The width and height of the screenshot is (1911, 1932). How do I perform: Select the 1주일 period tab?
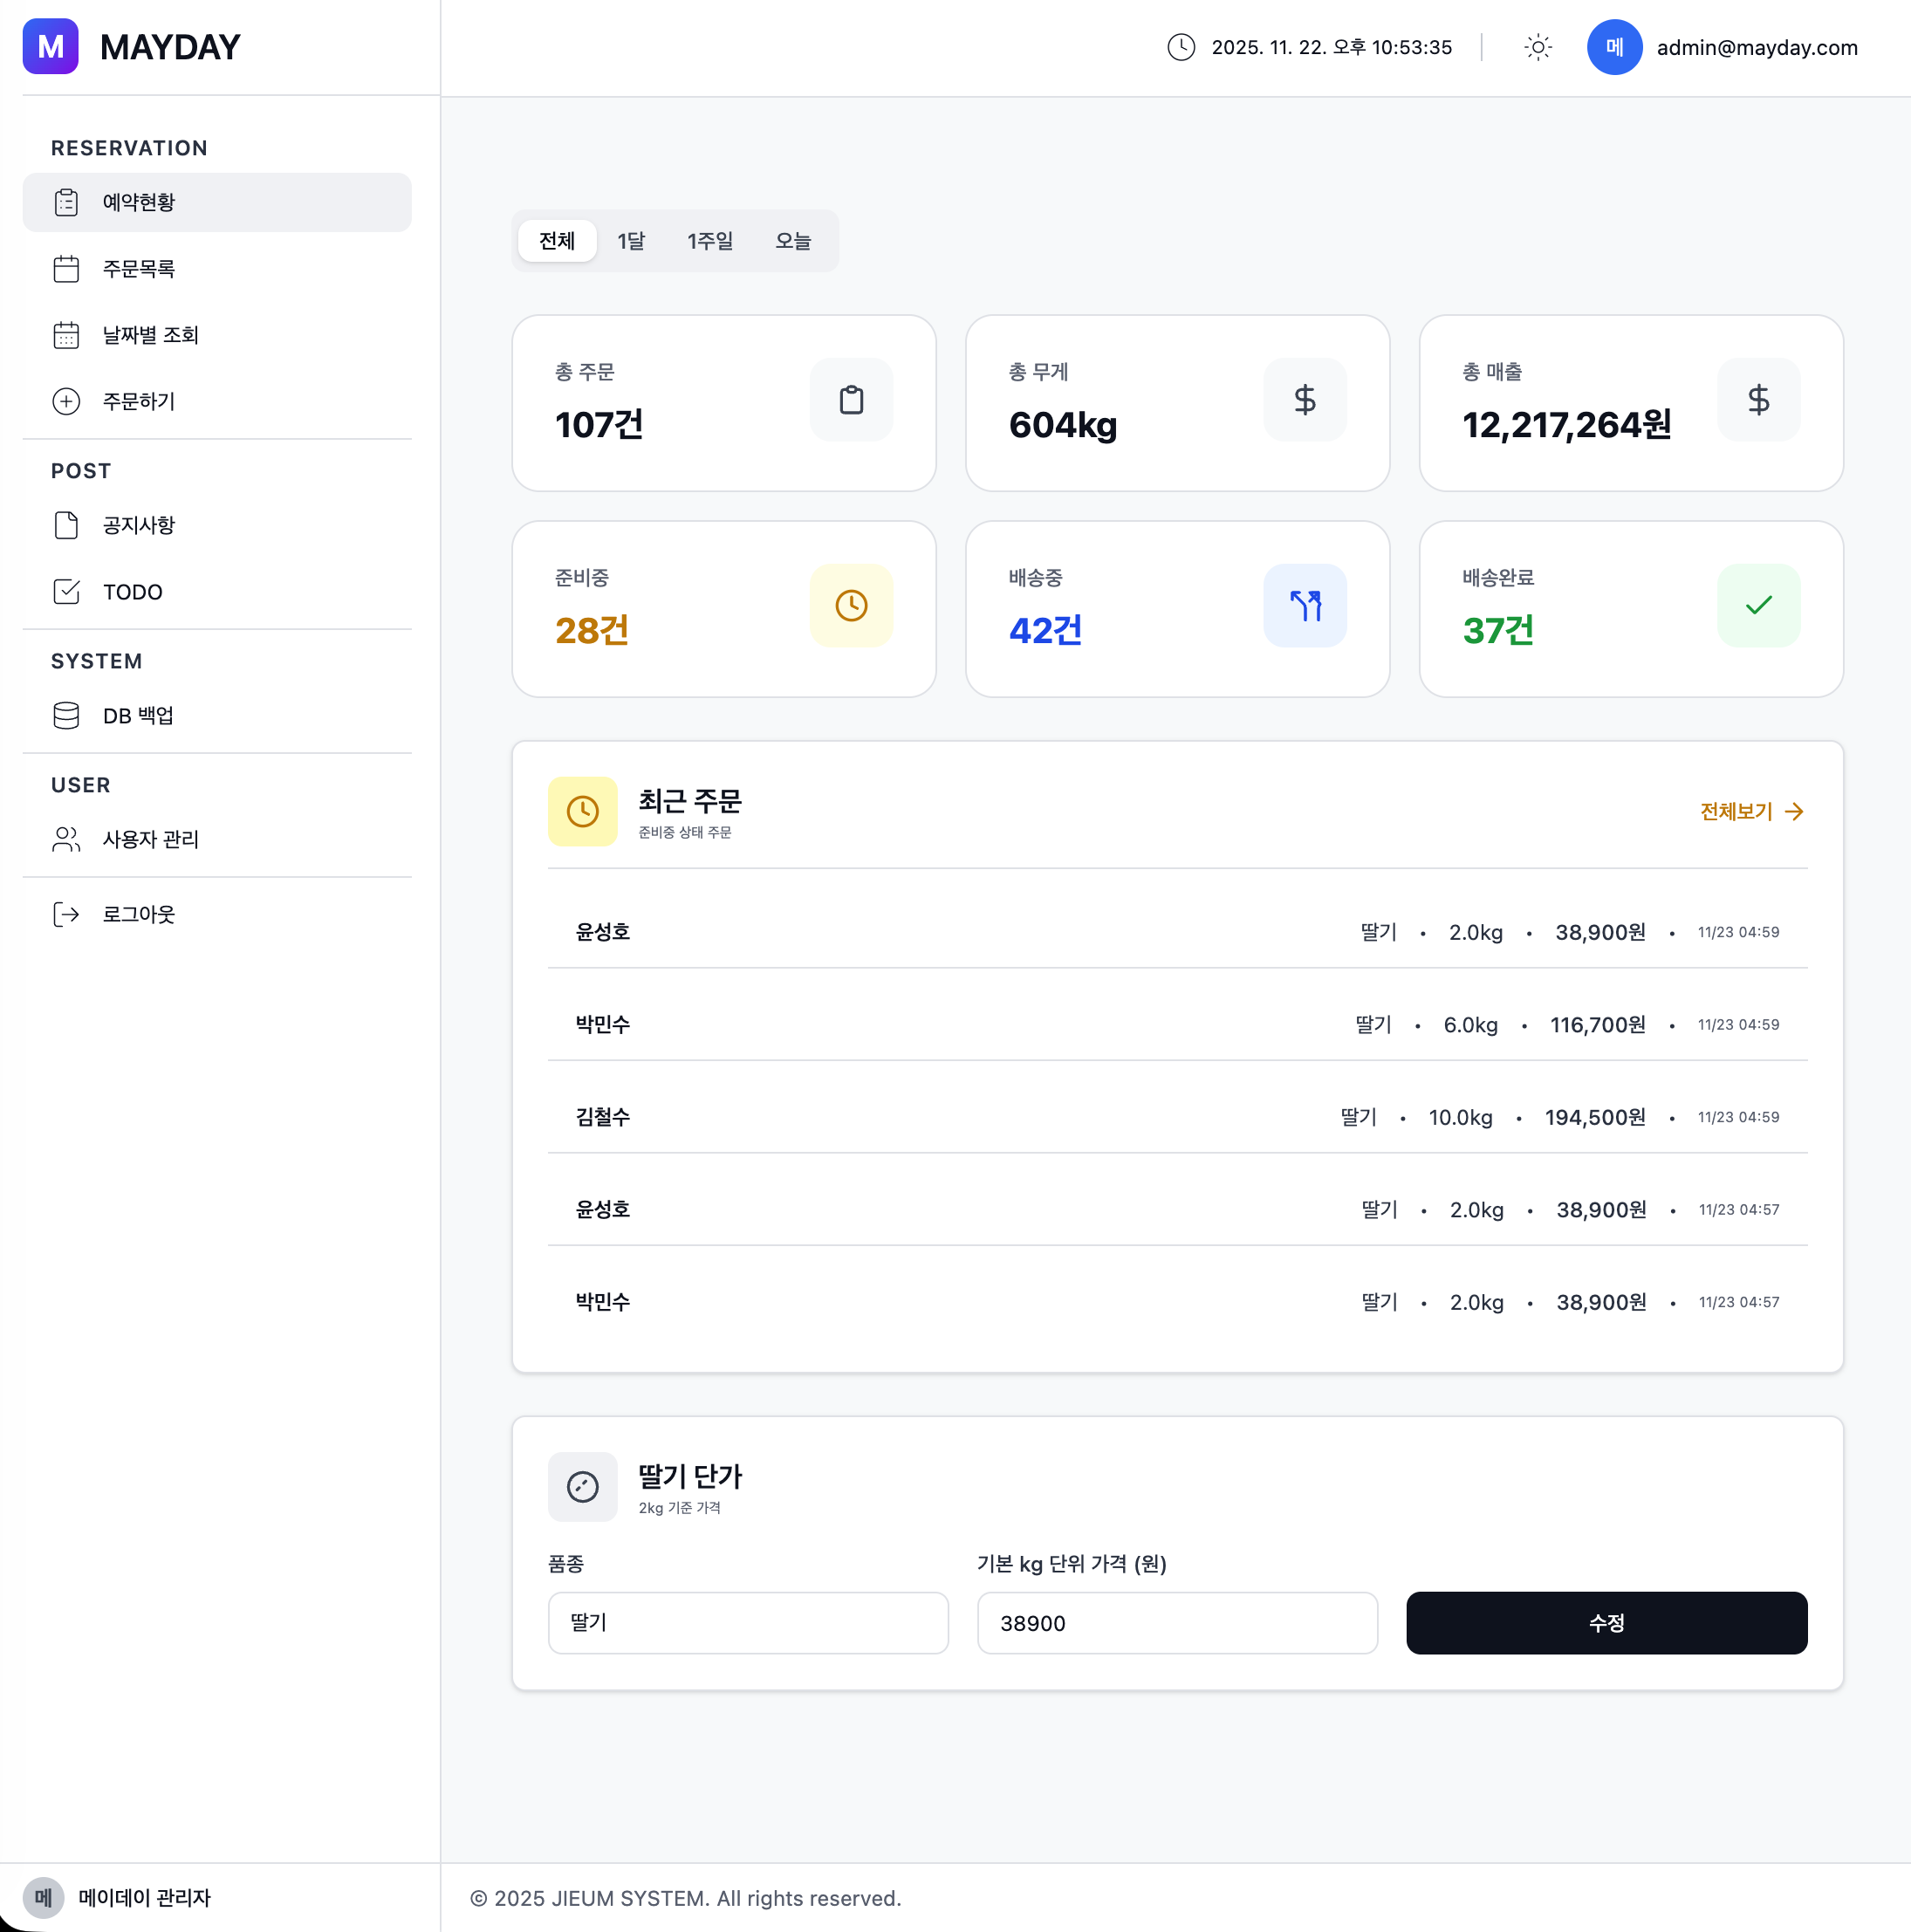[710, 241]
